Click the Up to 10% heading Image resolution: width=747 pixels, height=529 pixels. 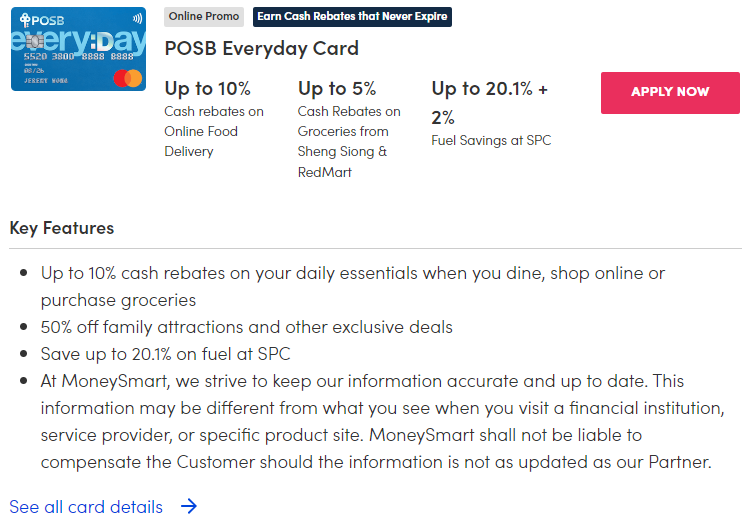pos(208,88)
